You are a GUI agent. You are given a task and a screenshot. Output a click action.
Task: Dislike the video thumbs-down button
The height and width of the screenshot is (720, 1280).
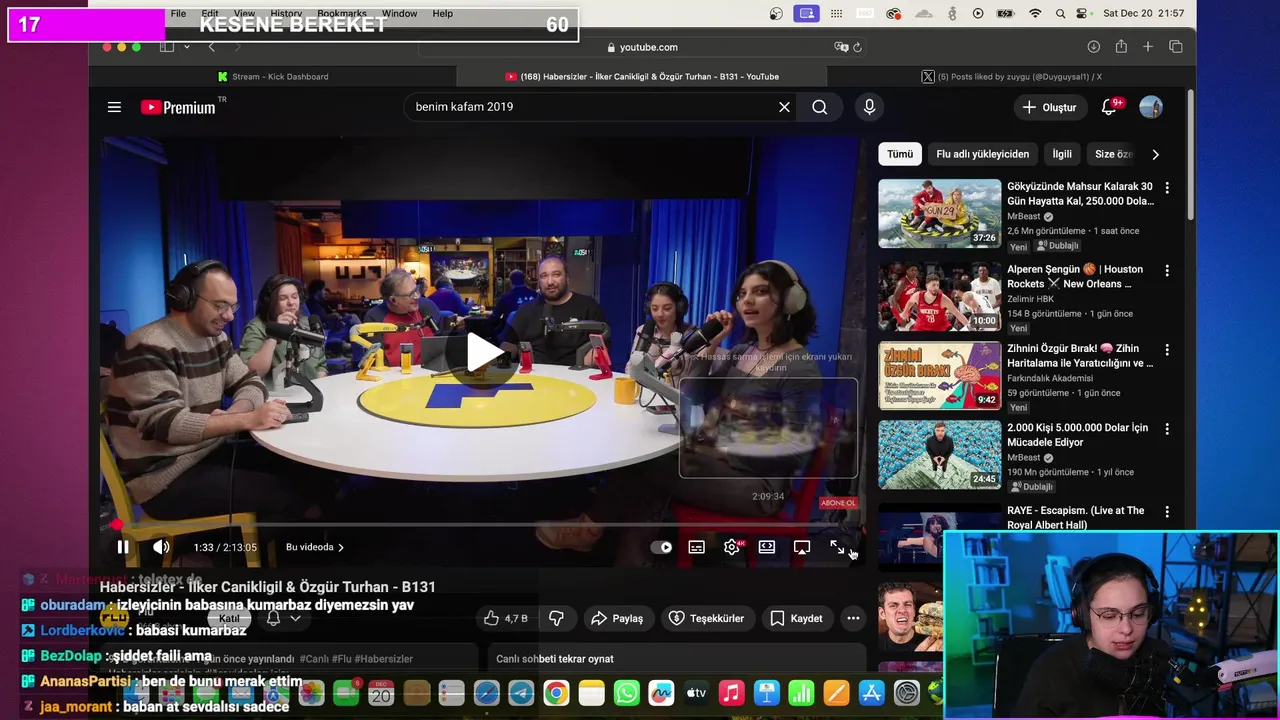(557, 618)
